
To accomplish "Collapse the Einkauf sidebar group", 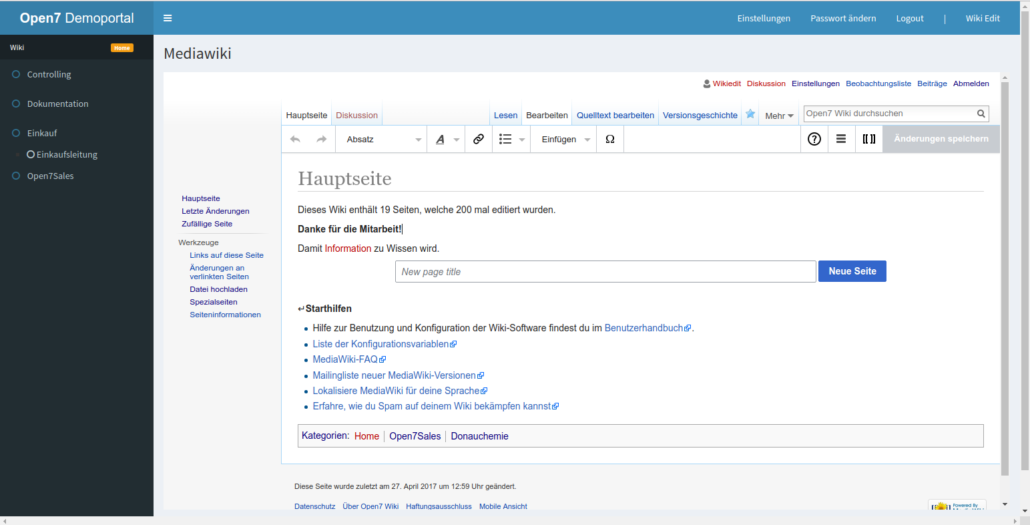I will (x=41, y=133).
